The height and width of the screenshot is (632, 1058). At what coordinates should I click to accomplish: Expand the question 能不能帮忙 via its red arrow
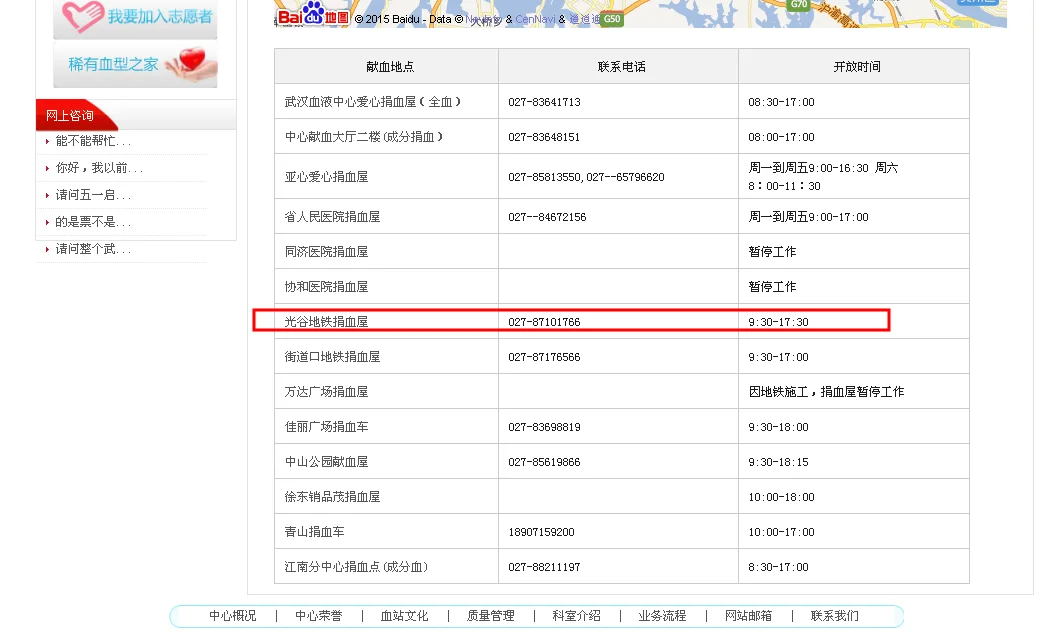click(46, 142)
